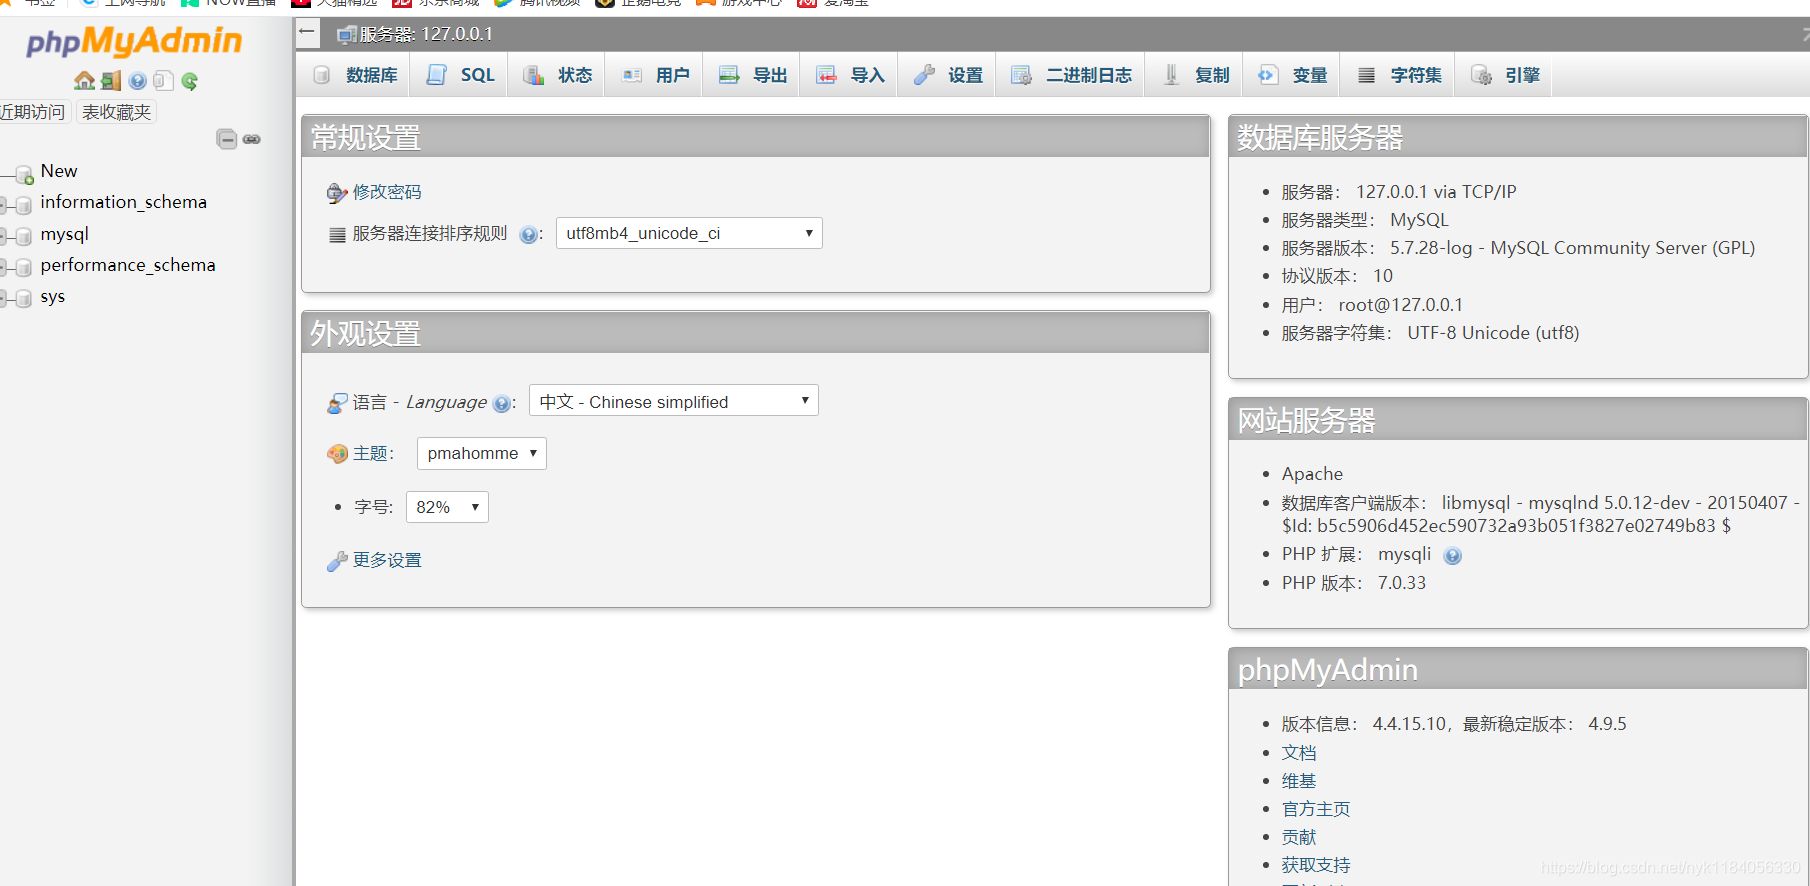Click the 获取支持 link
The image size is (1810, 886).
coord(1316,865)
